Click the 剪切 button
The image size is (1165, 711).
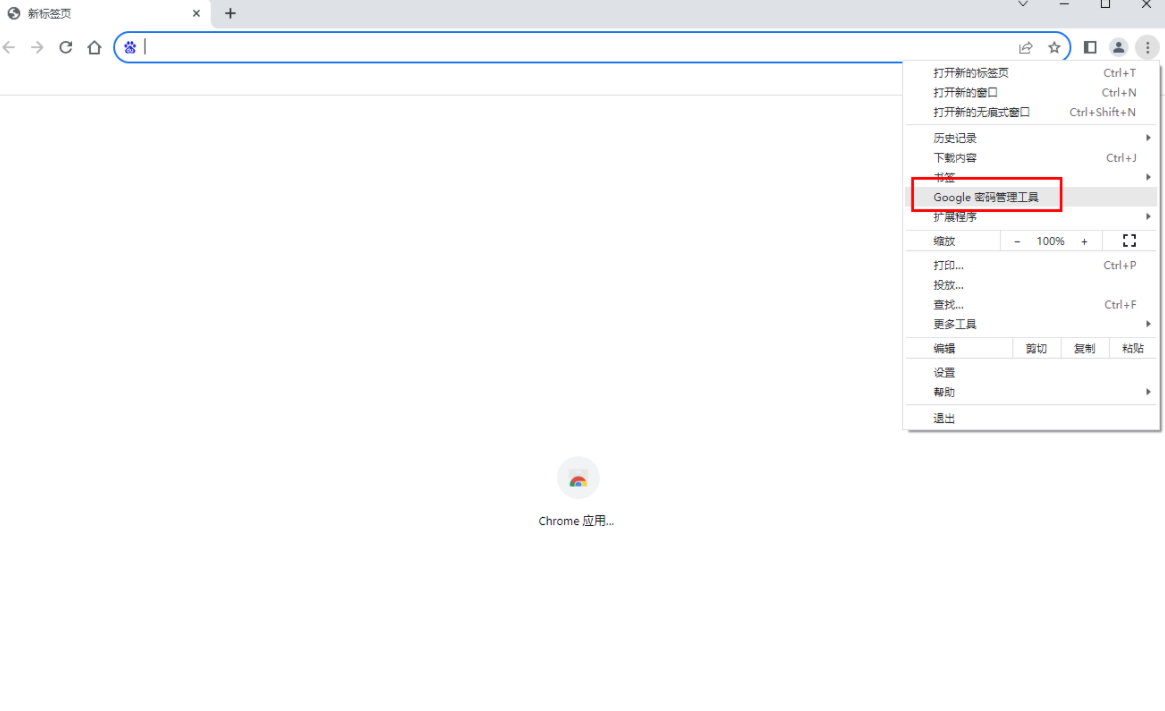pyautogui.click(x=1036, y=348)
